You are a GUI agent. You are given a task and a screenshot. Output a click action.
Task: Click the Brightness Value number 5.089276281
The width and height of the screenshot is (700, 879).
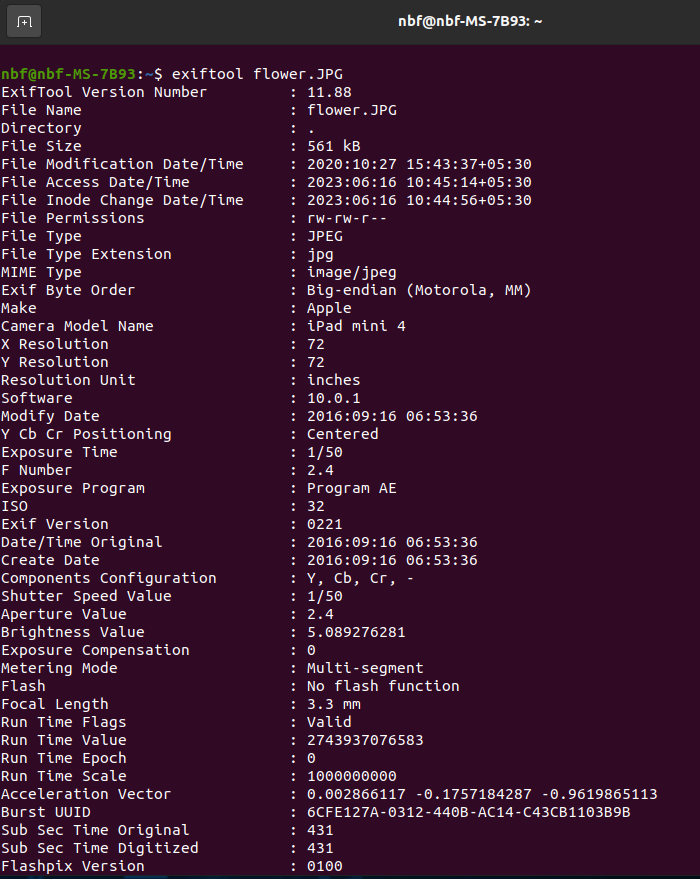pos(356,632)
